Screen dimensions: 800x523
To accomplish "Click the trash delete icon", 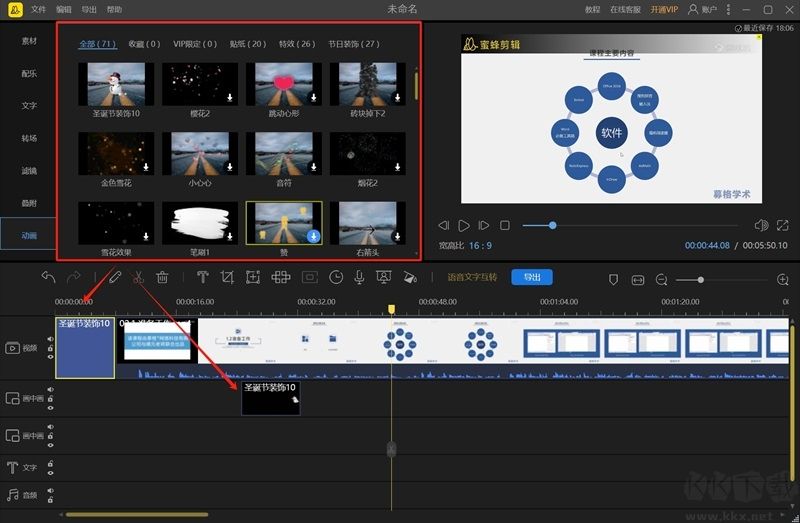I will point(162,277).
